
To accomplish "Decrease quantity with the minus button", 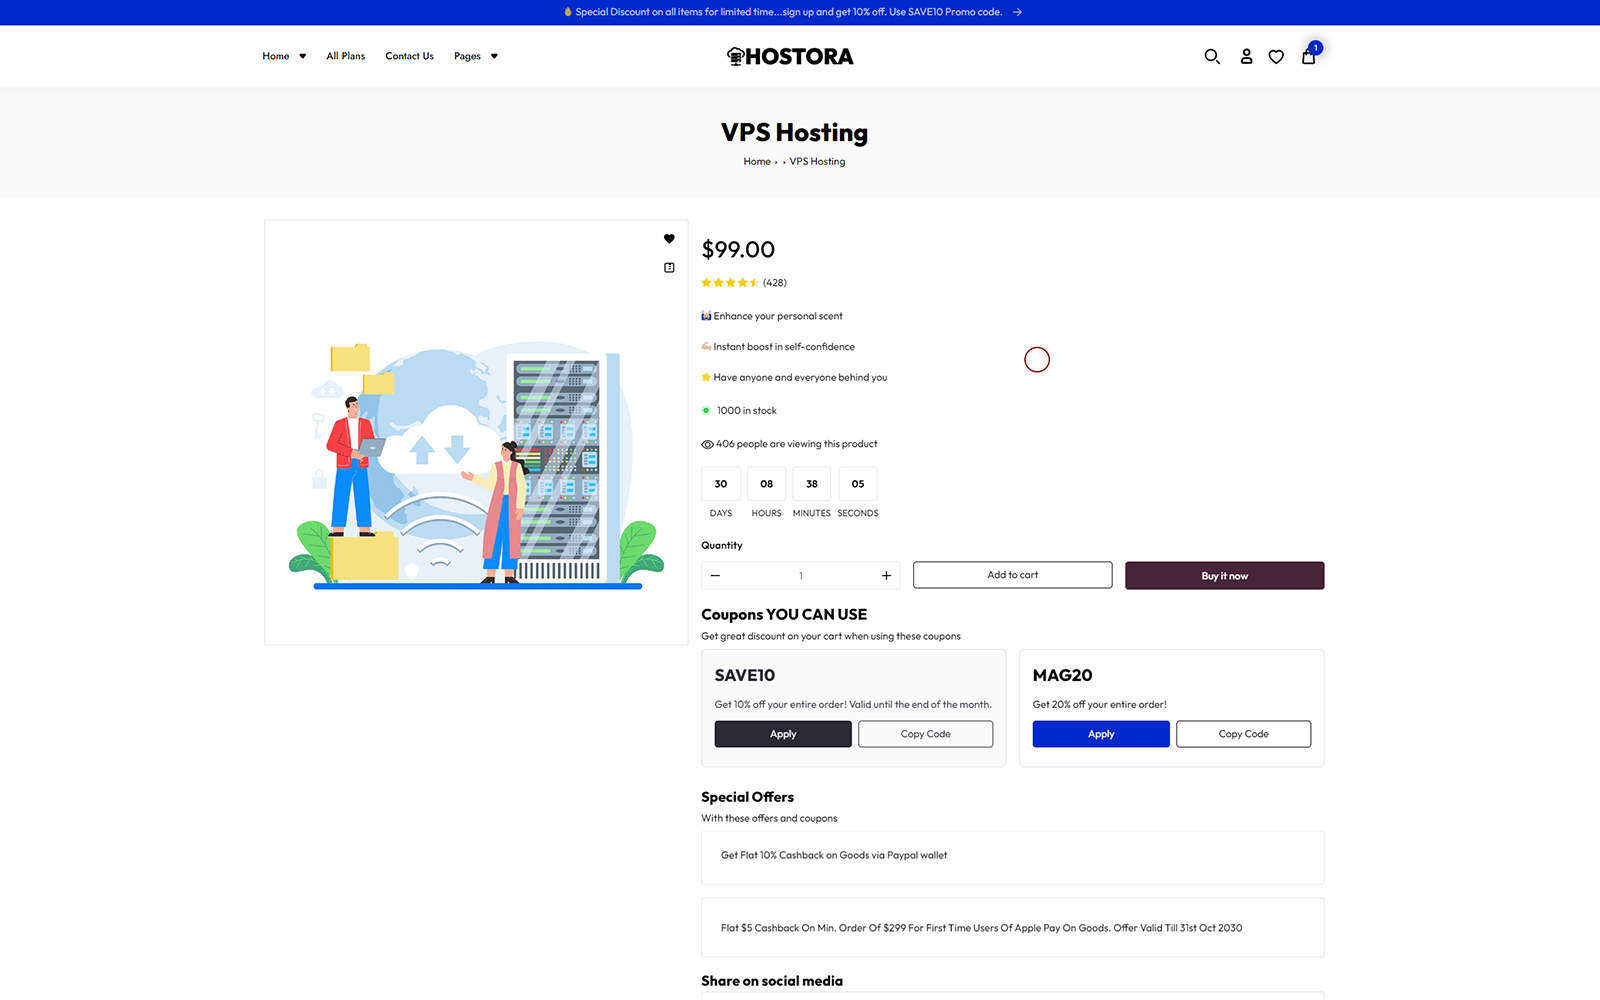I will tap(715, 576).
